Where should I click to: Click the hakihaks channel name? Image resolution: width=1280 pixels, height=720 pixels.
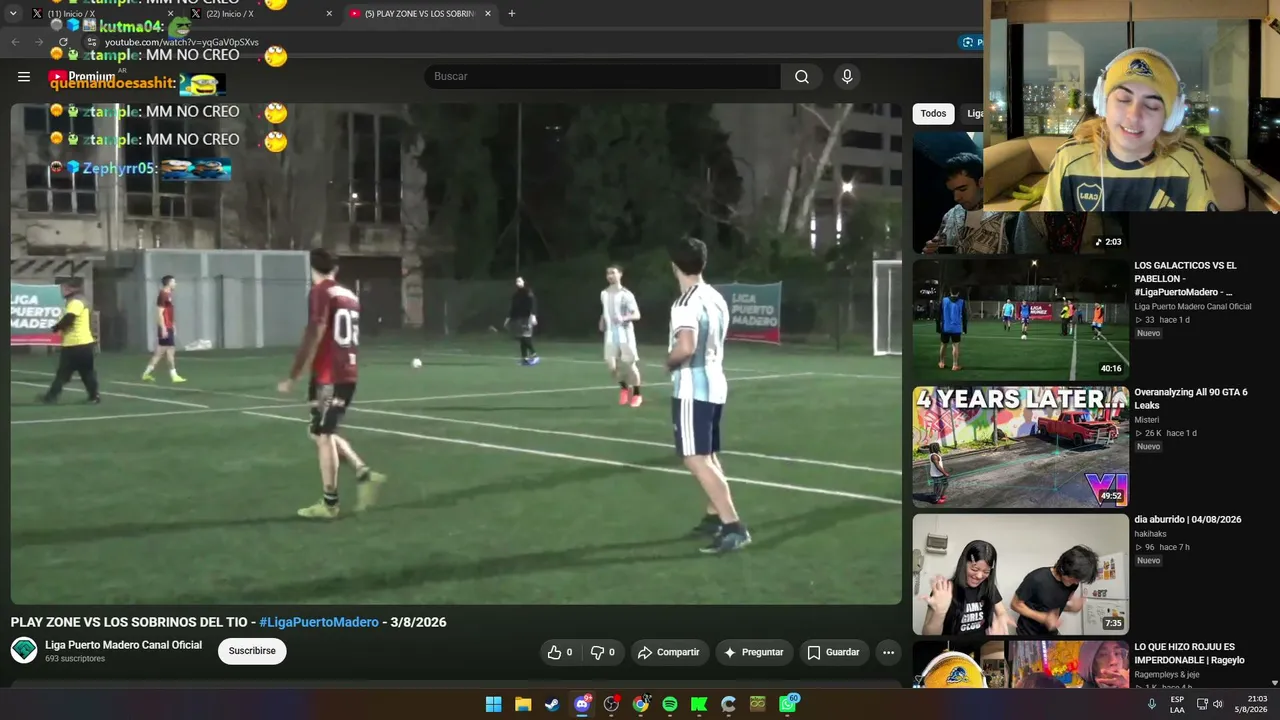[x=1151, y=534]
